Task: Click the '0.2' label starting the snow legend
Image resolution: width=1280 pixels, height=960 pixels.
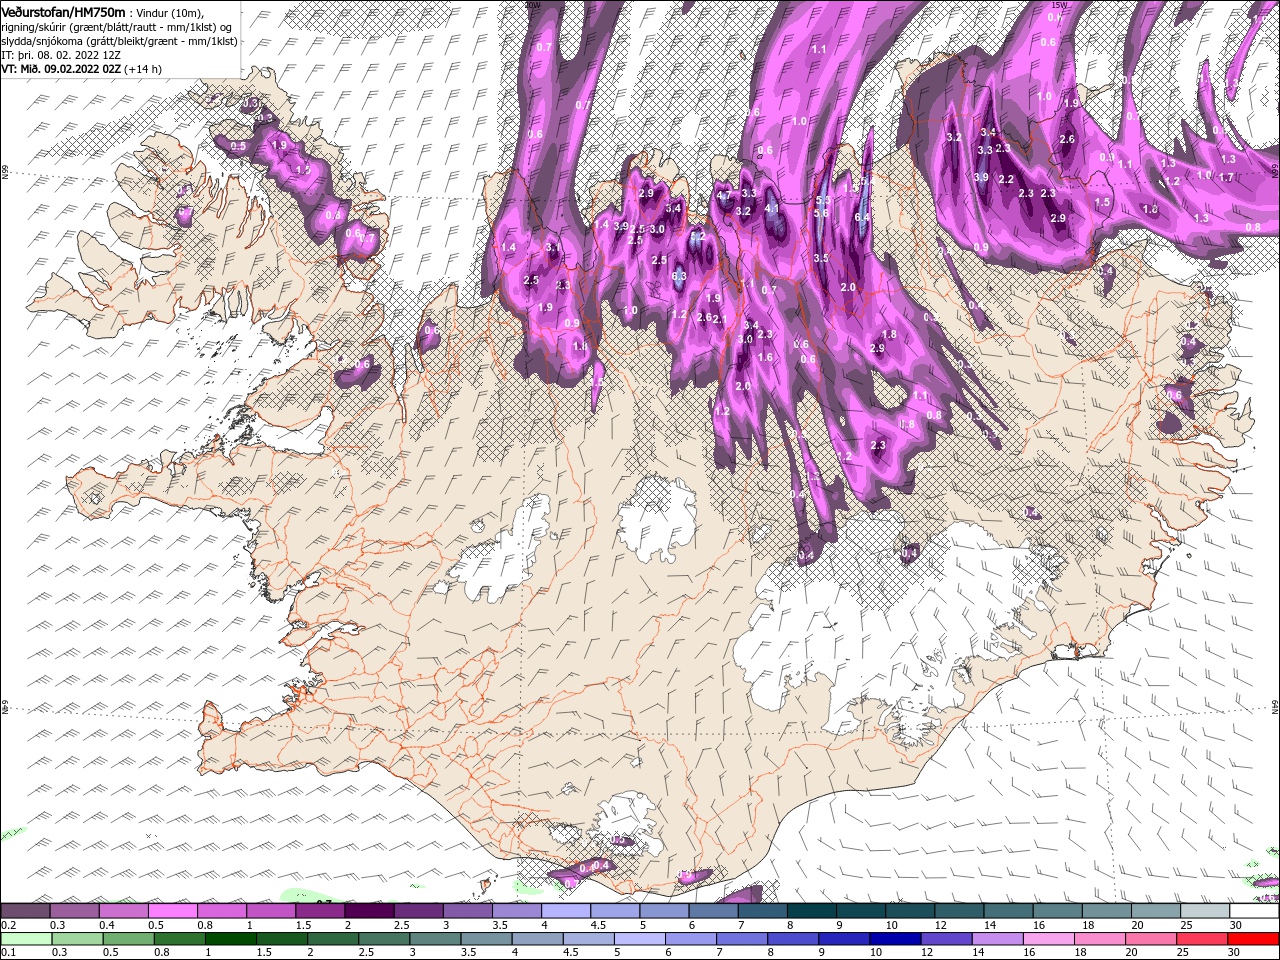Action: 8,925
